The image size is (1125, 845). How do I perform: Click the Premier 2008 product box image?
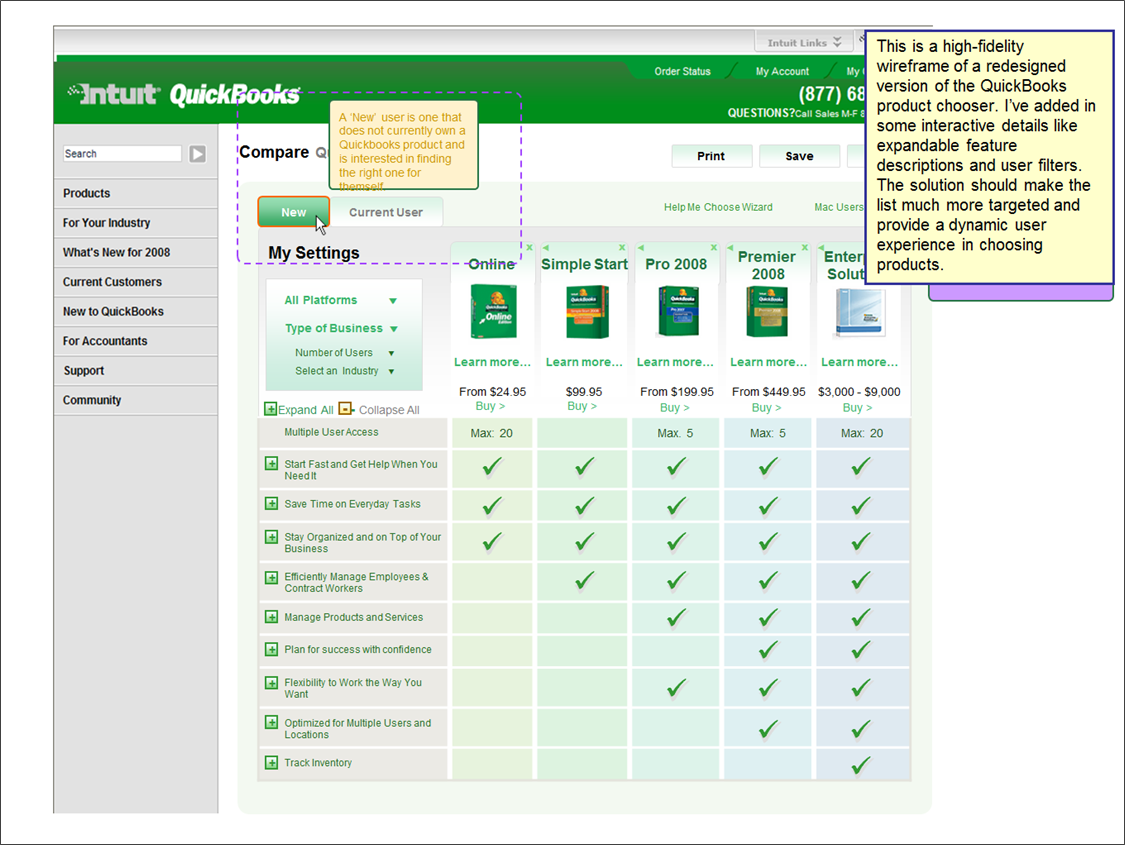click(x=767, y=312)
